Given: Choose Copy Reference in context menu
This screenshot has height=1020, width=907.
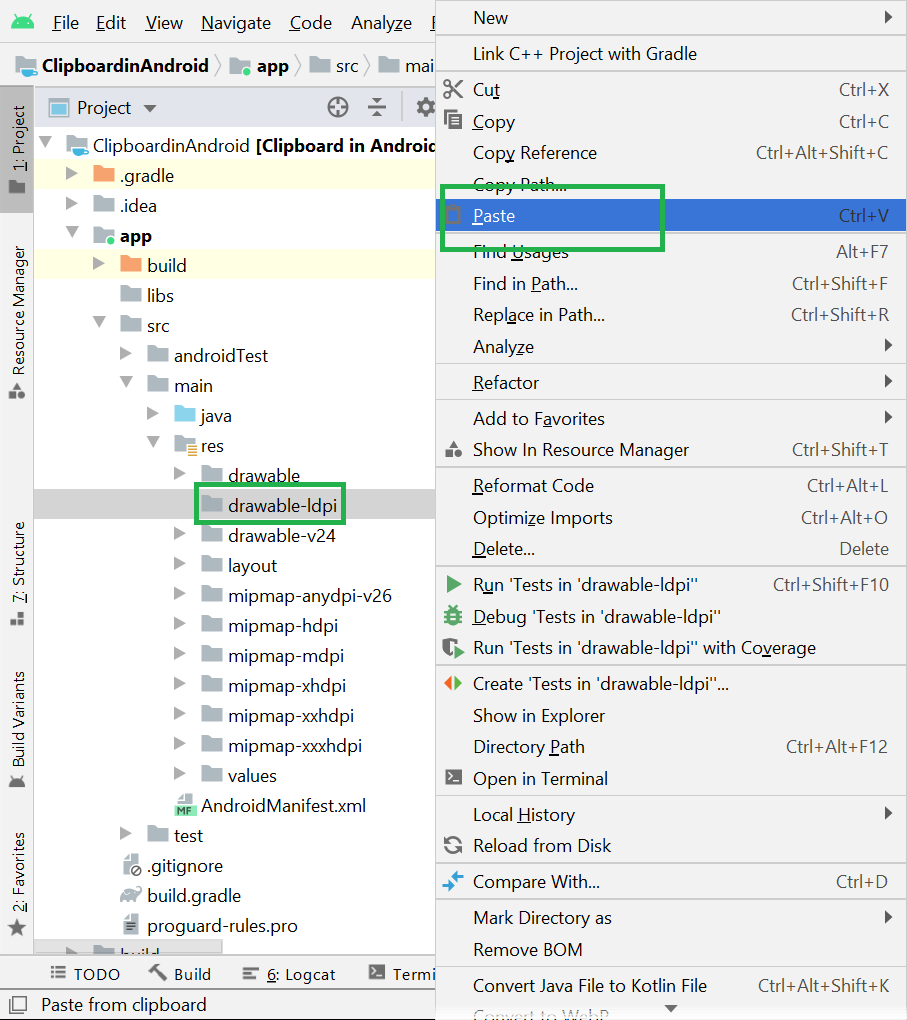Looking at the screenshot, I should coord(671,153).
